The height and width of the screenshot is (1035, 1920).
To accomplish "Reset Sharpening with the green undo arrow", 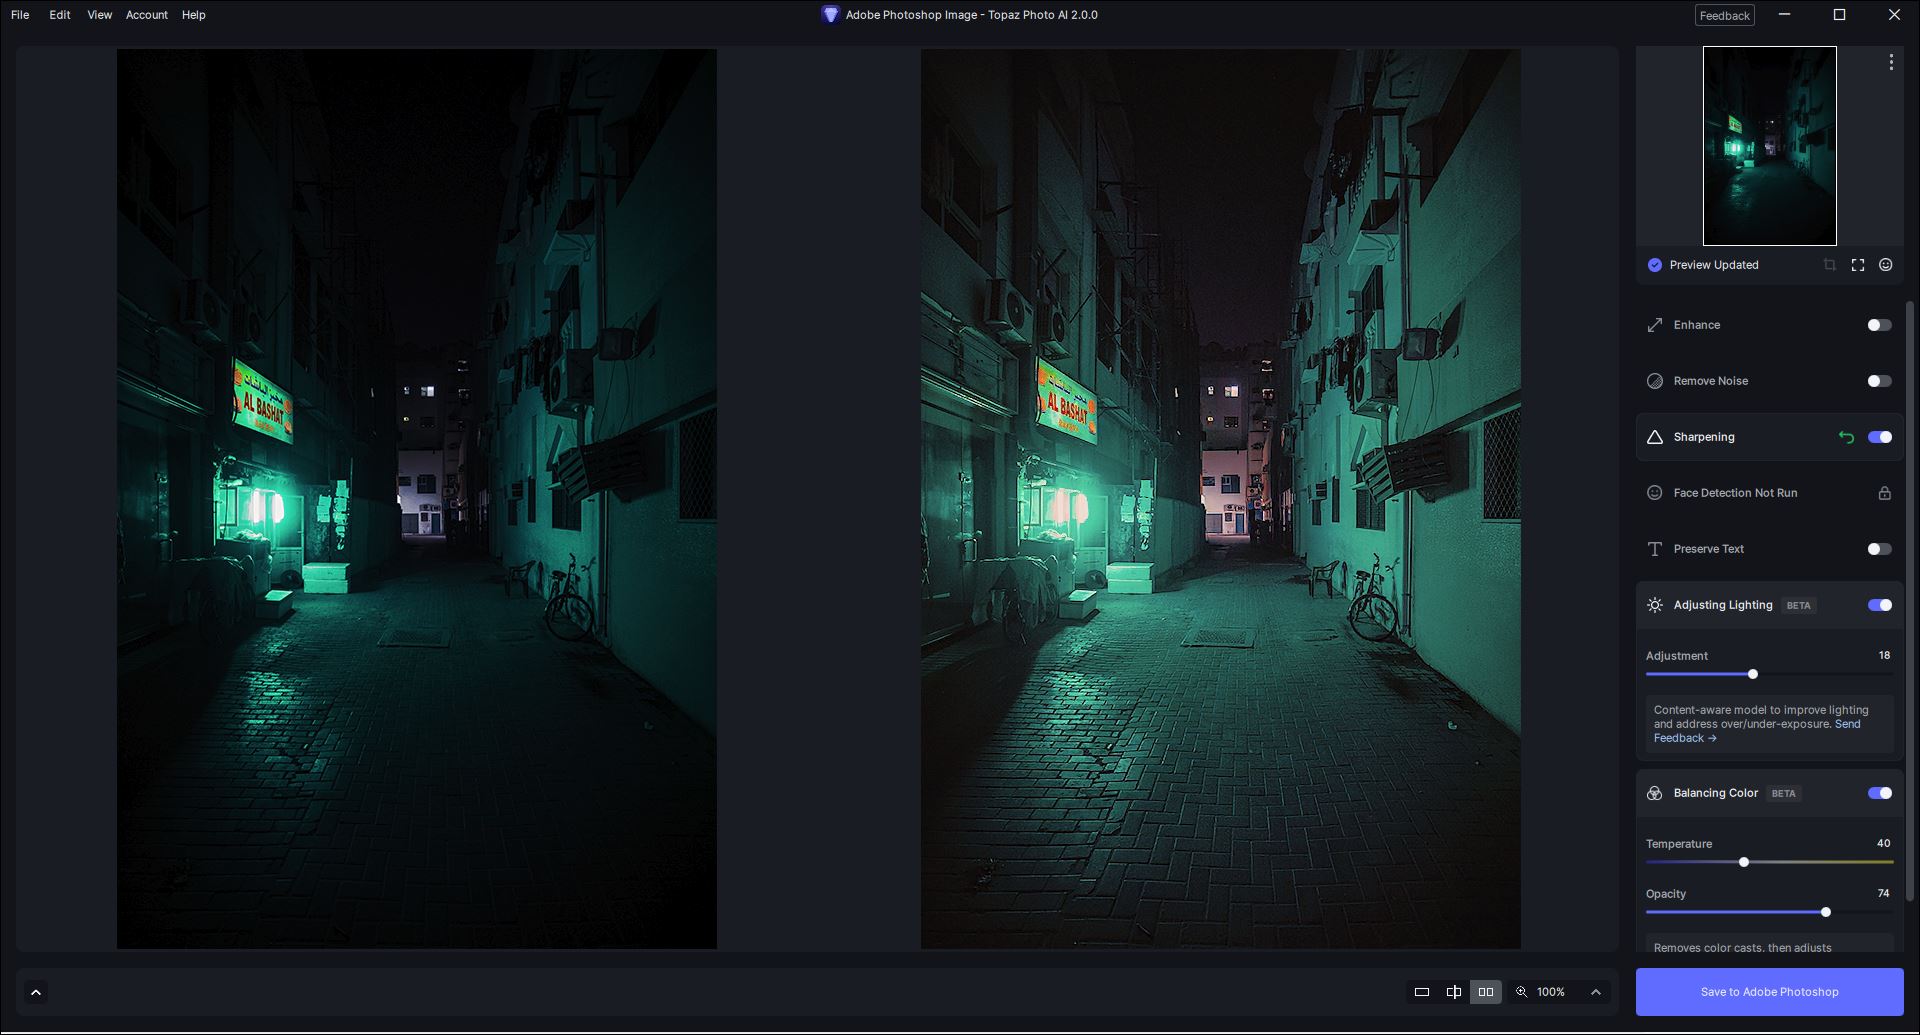I will point(1846,437).
